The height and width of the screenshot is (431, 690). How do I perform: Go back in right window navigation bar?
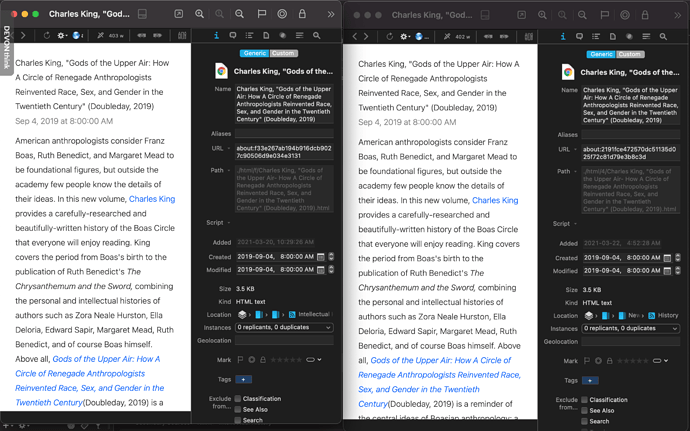coord(355,37)
